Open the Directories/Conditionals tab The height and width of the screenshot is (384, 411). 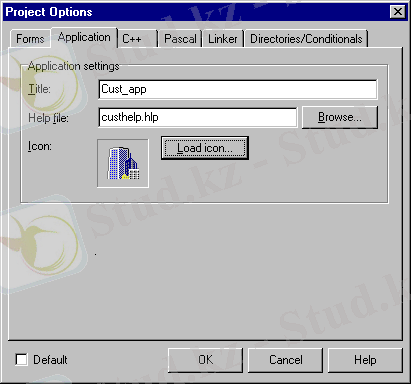coord(306,39)
